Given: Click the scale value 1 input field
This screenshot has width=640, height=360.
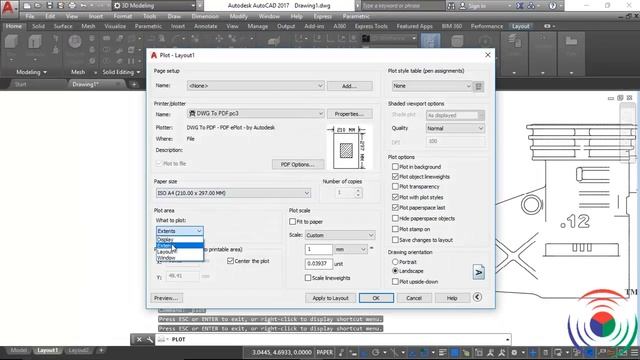Looking at the screenshot, I should click(318, 249).
